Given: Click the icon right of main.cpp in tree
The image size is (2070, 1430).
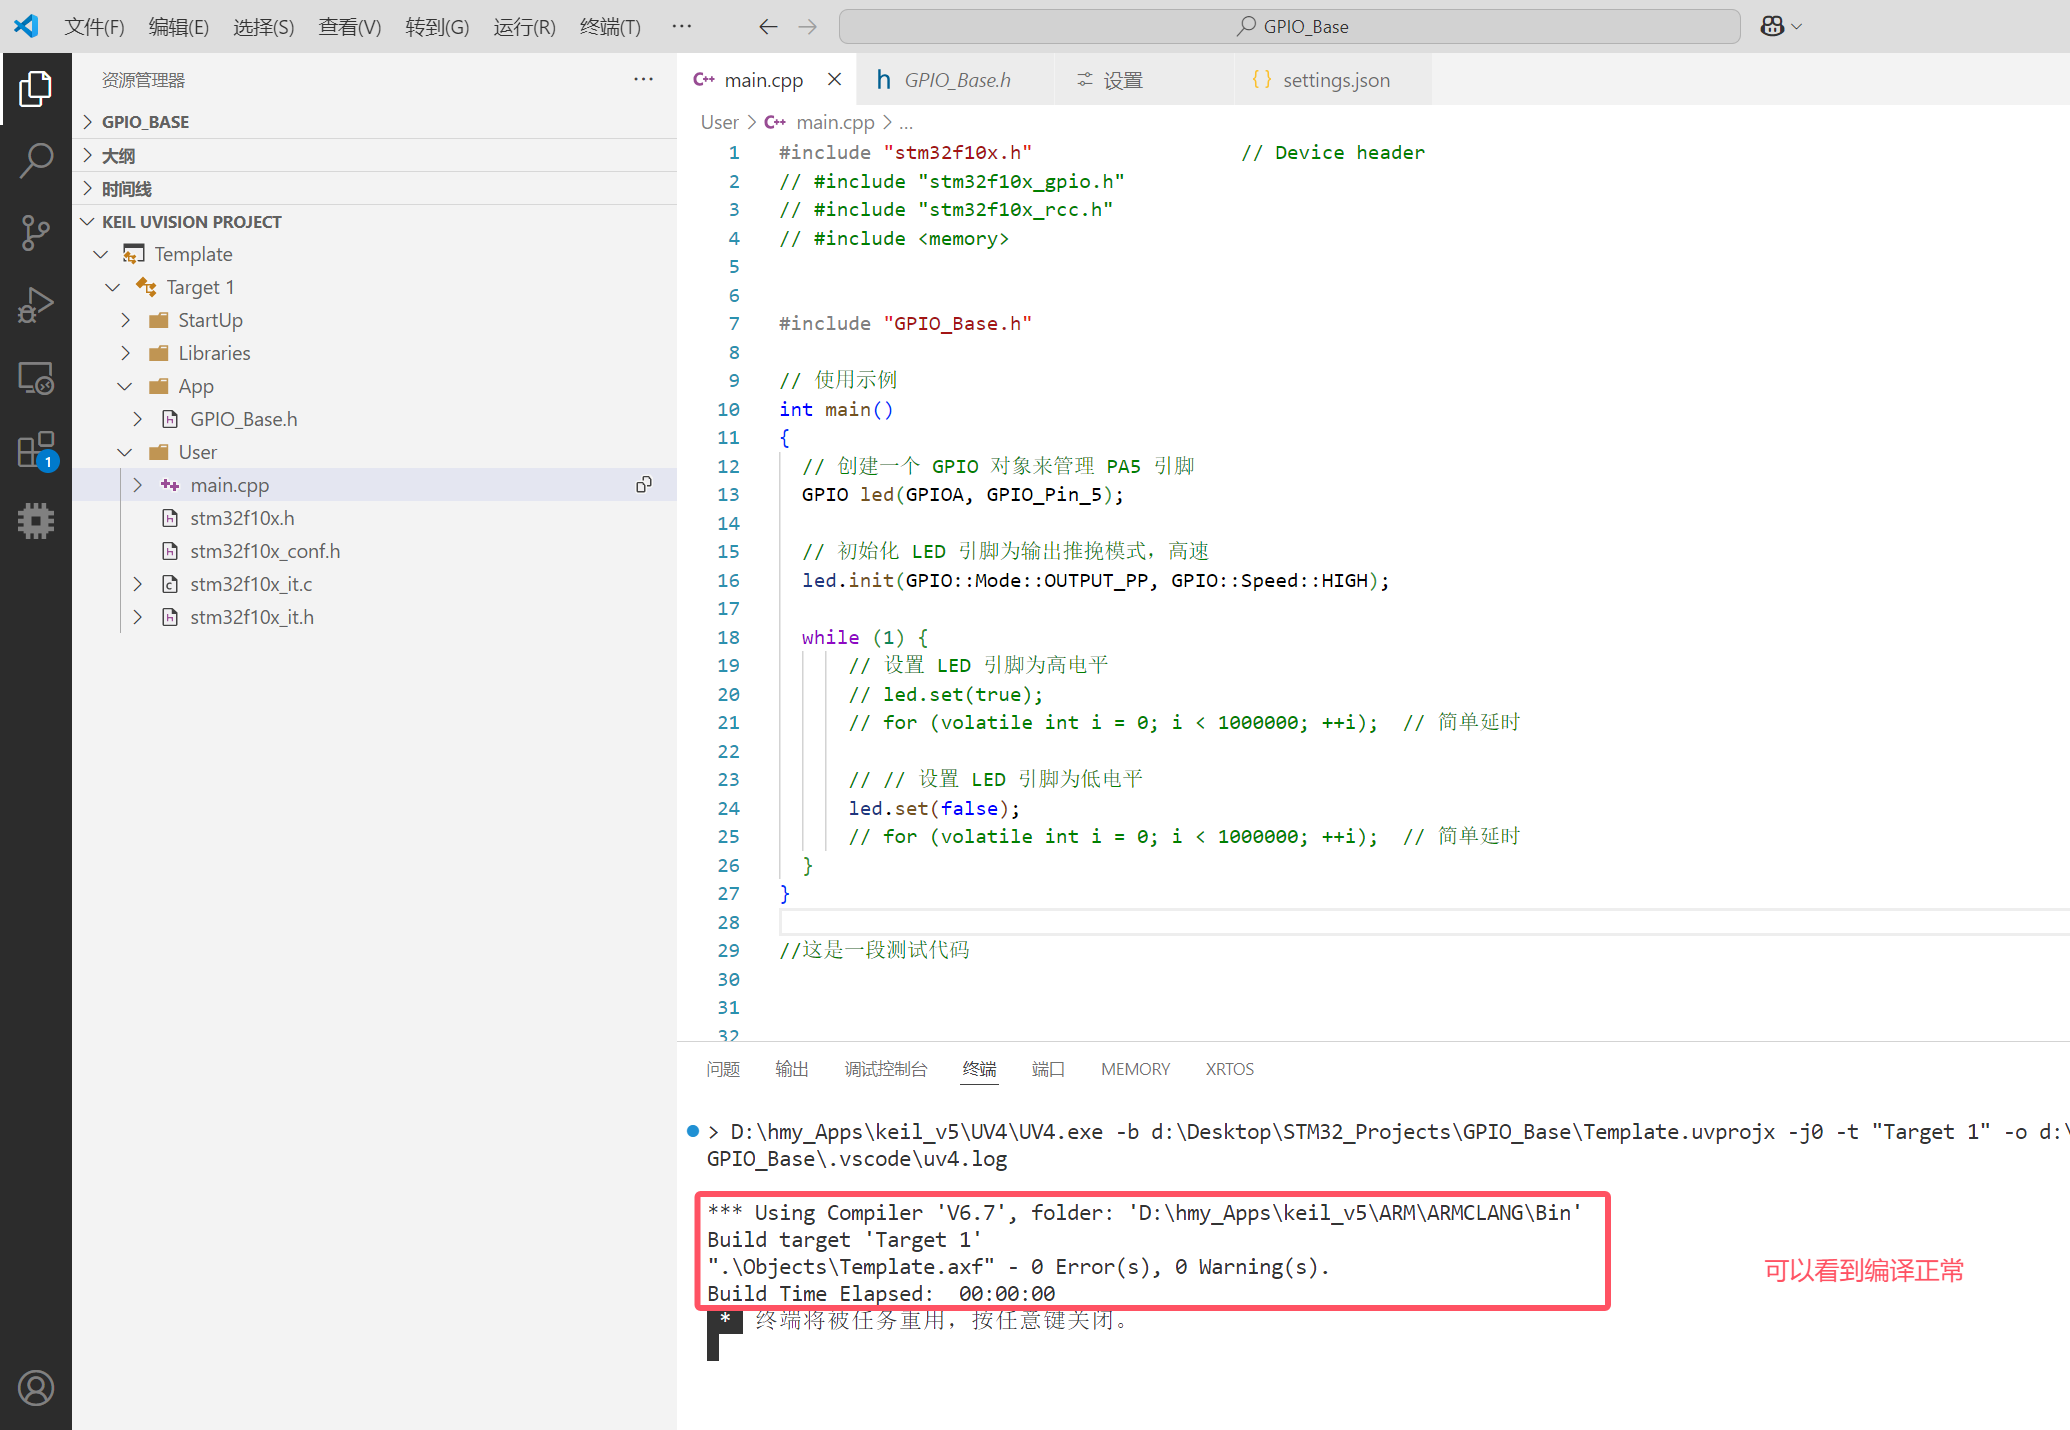Looking at the screenshot, I should pyautogui.click(x=644, y=485).
